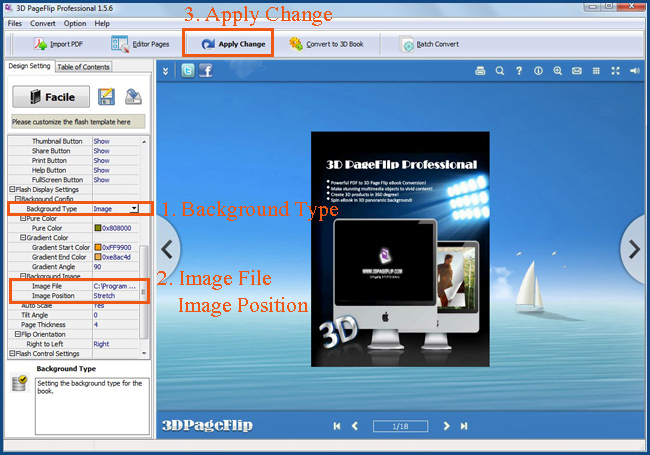This screenshot has height=455, width=650.
Task: Collapse the Flip Orientation group
Action: click(18, 334)
